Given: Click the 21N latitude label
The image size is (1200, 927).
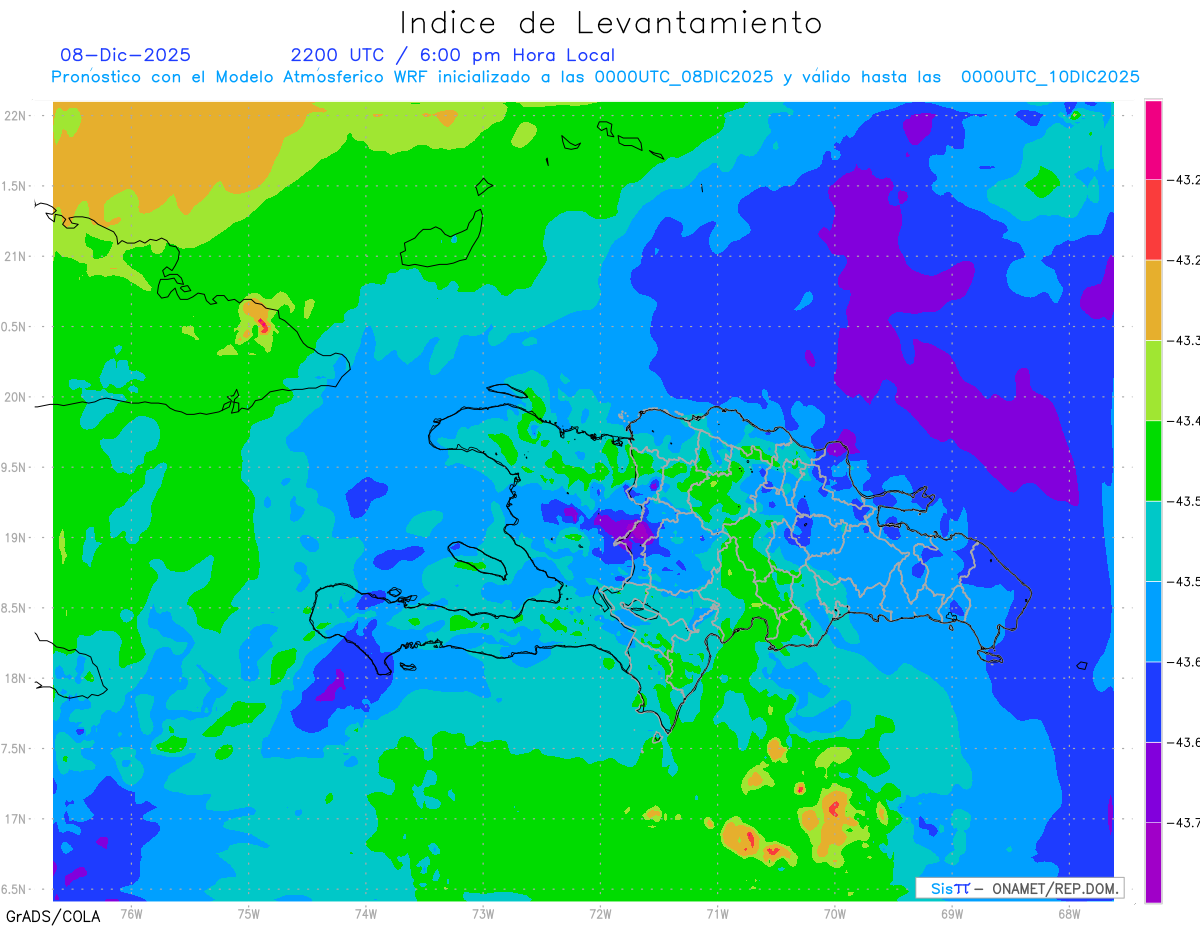Looking at the screenshot, I should [15, 256].
